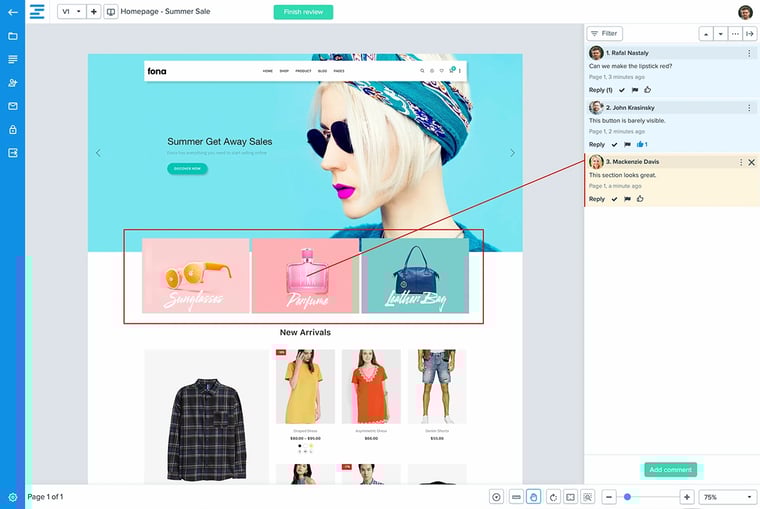Click the mail envelope icon in sidebar
The image size is (760, 509).
[13, 106]
